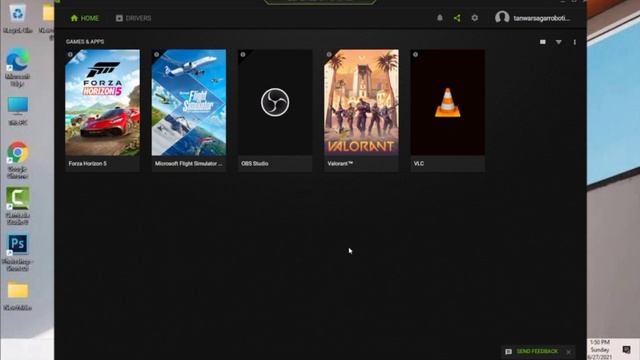640x360 pixels.
Task: Open the Home tab in GeForce Experience
Action: tap(84, 18)
